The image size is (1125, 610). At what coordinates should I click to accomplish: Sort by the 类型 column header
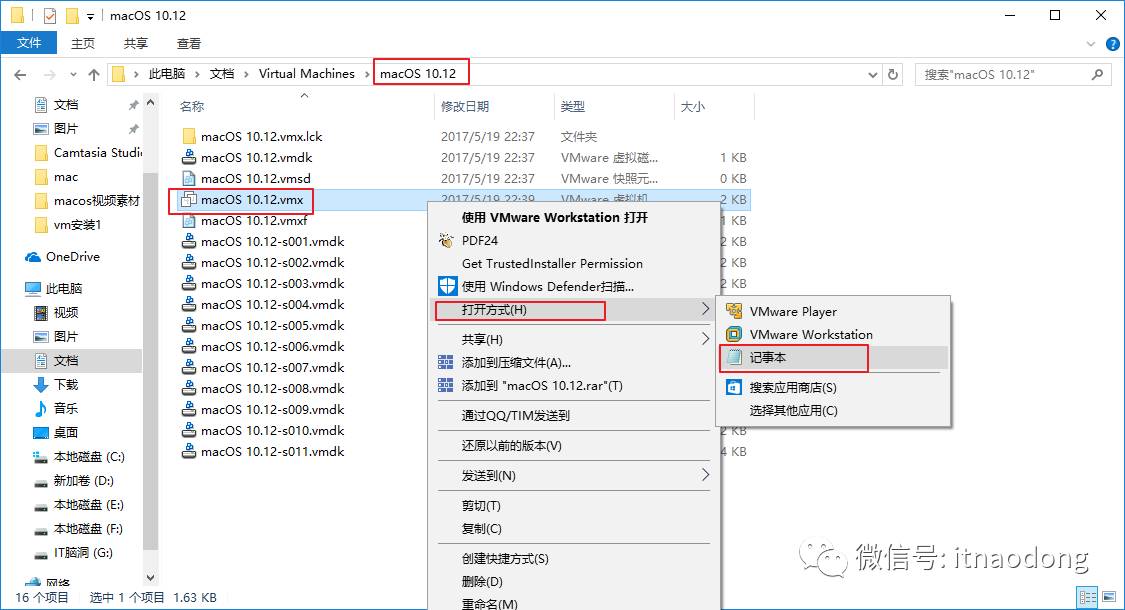(573, 106)
